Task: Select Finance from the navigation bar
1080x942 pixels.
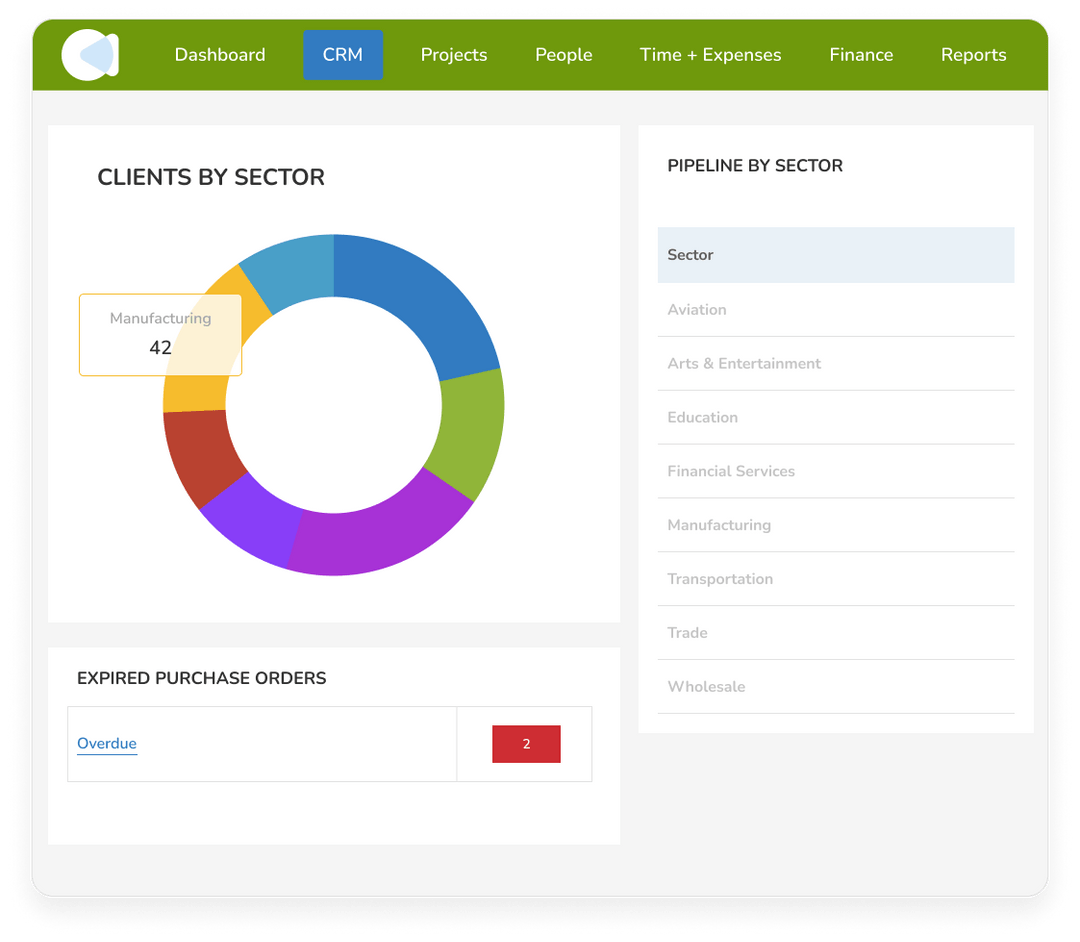Action: tap(861, 55)
